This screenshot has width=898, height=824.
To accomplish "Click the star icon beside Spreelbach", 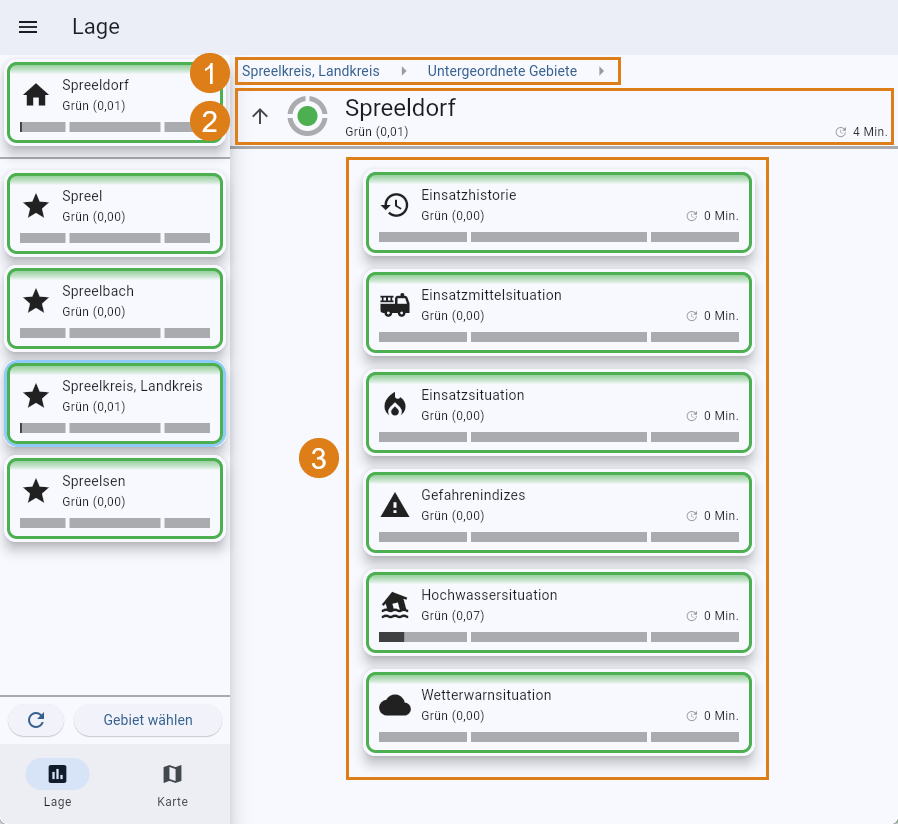I will point(36,301).
